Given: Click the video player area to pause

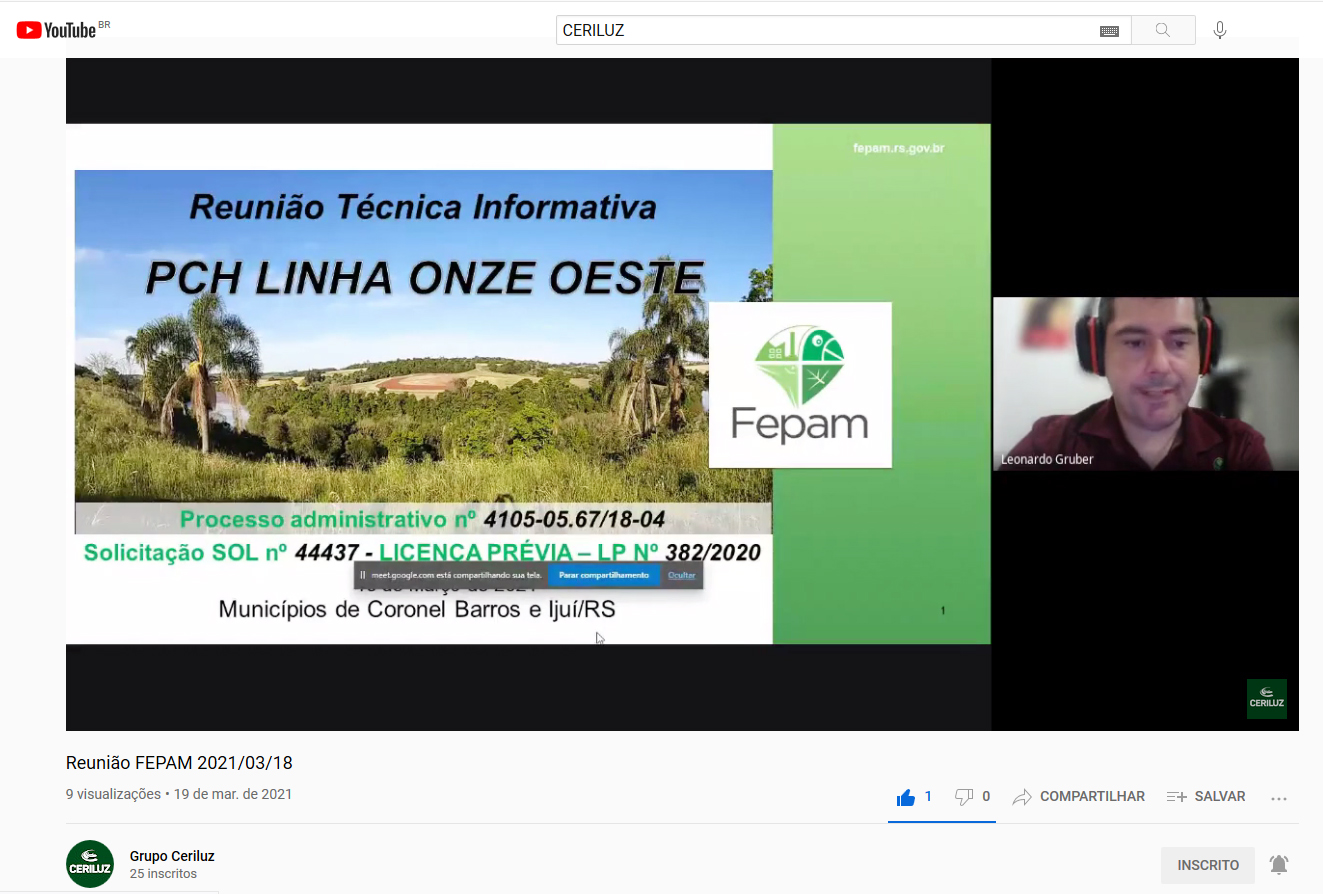Looking at the screenshot, I should [x=682, y=394].
